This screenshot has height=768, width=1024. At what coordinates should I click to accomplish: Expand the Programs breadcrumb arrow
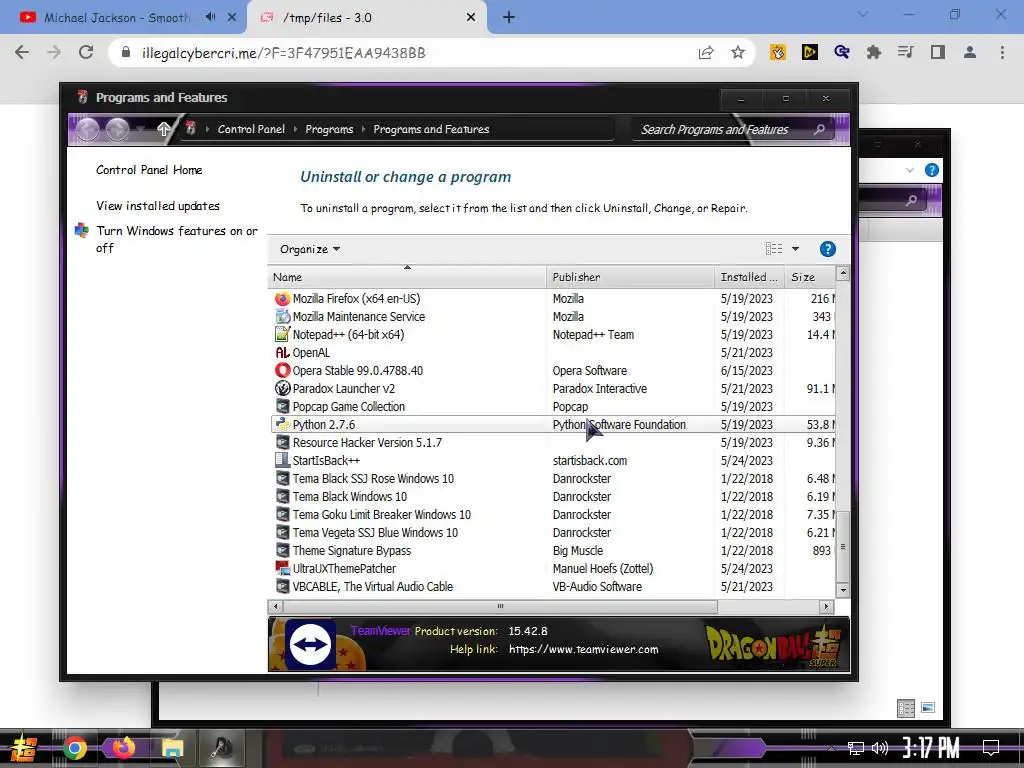(364, 129)
